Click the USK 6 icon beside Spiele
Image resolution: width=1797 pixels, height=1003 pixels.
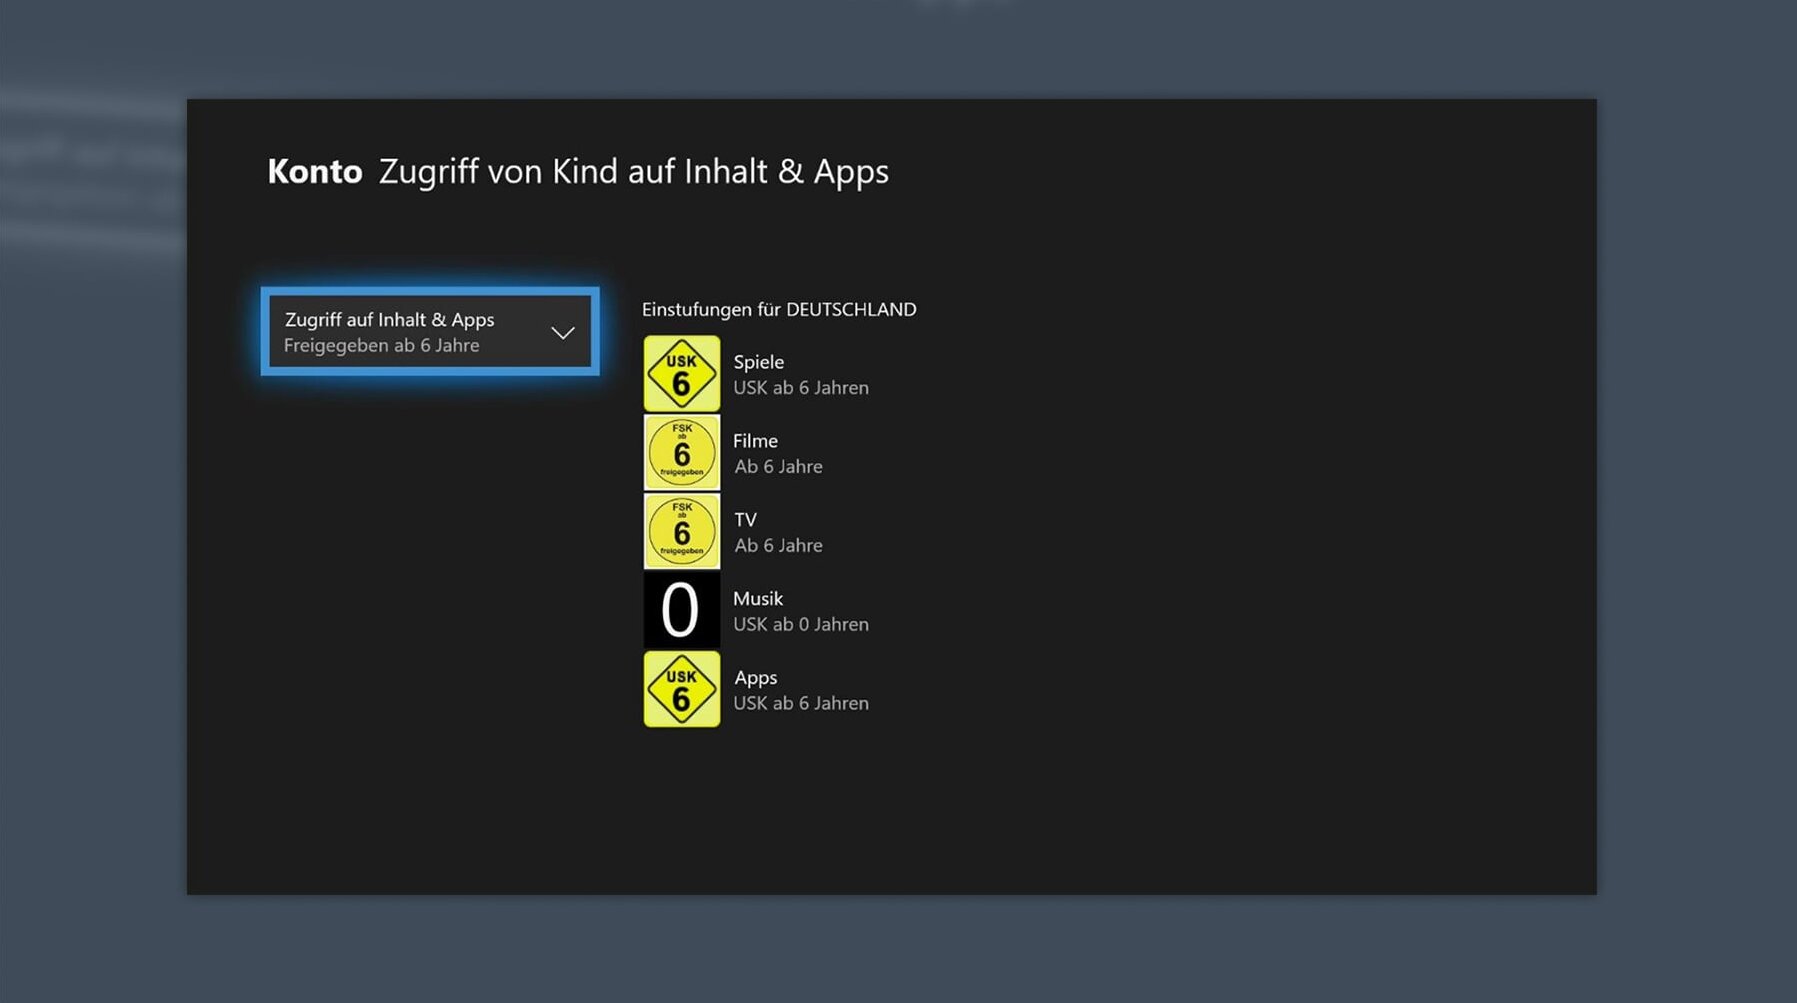[x=681, y=374]
